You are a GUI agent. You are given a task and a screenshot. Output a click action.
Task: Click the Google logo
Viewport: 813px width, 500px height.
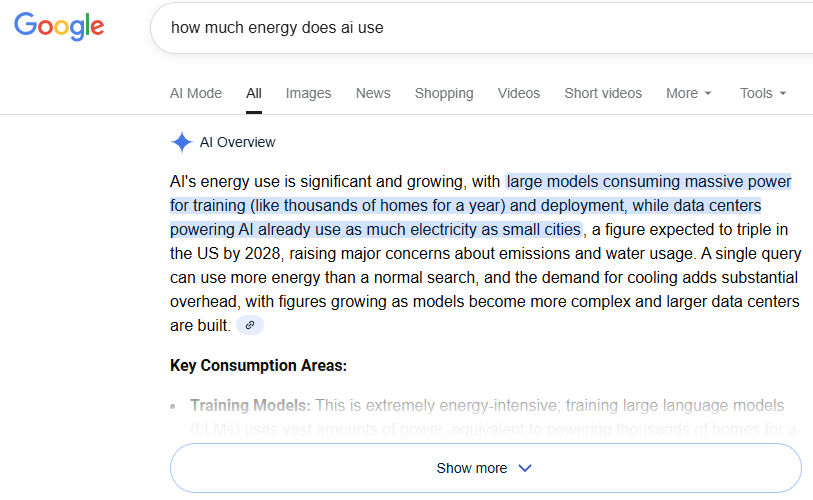pos(59,27)
